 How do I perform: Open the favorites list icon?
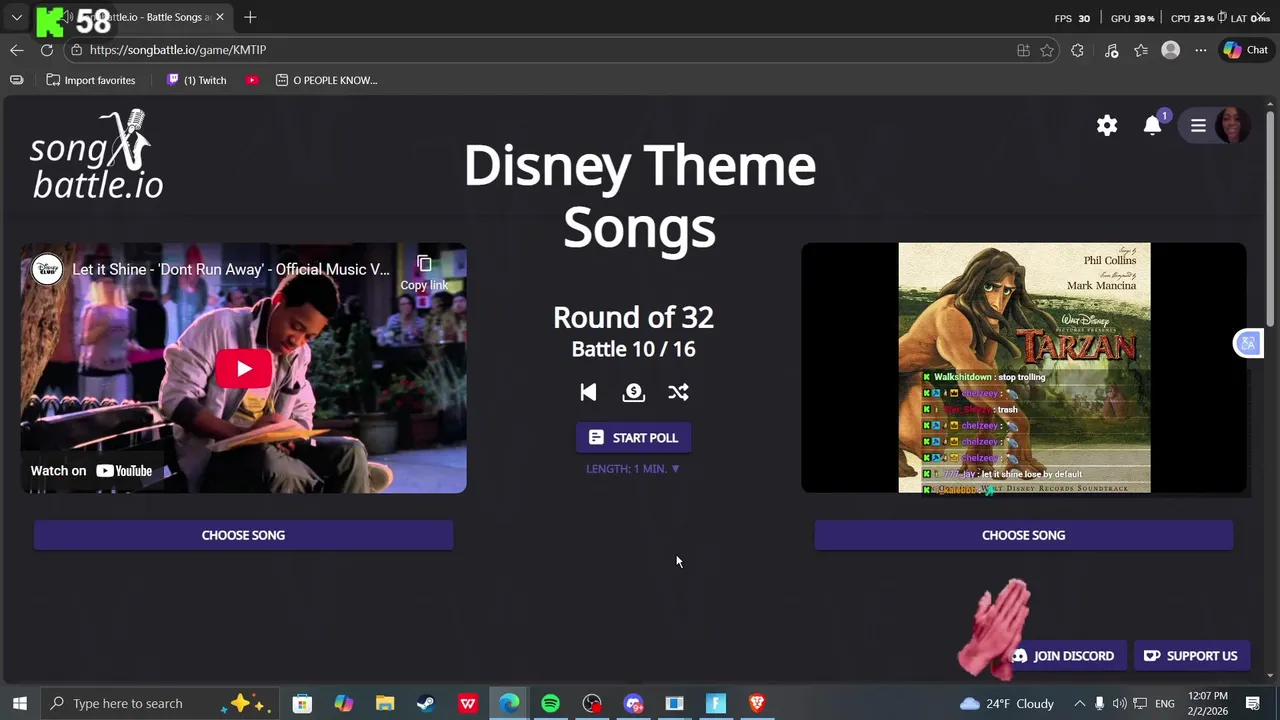point(1141,50)
